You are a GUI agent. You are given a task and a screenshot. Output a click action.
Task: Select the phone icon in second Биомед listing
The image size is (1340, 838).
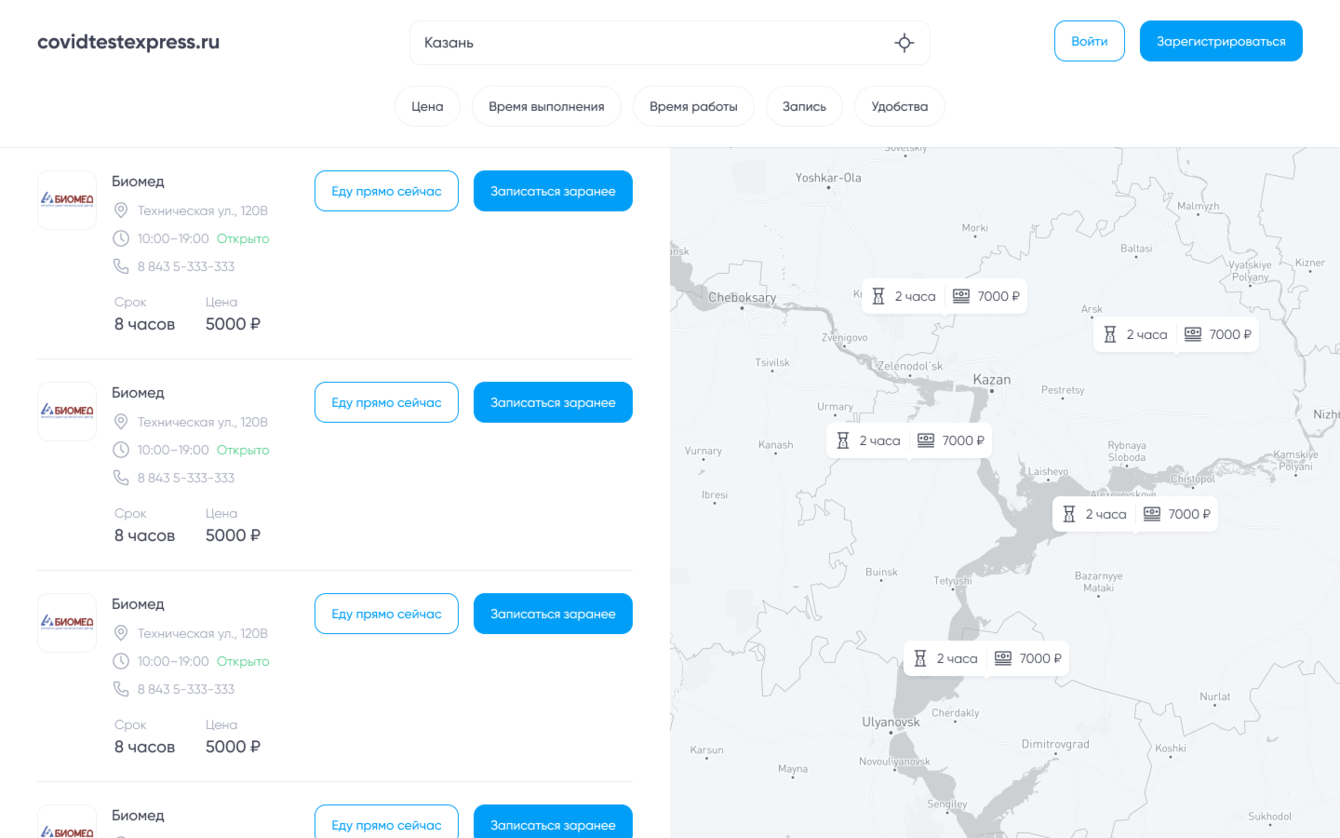point(121,477)
